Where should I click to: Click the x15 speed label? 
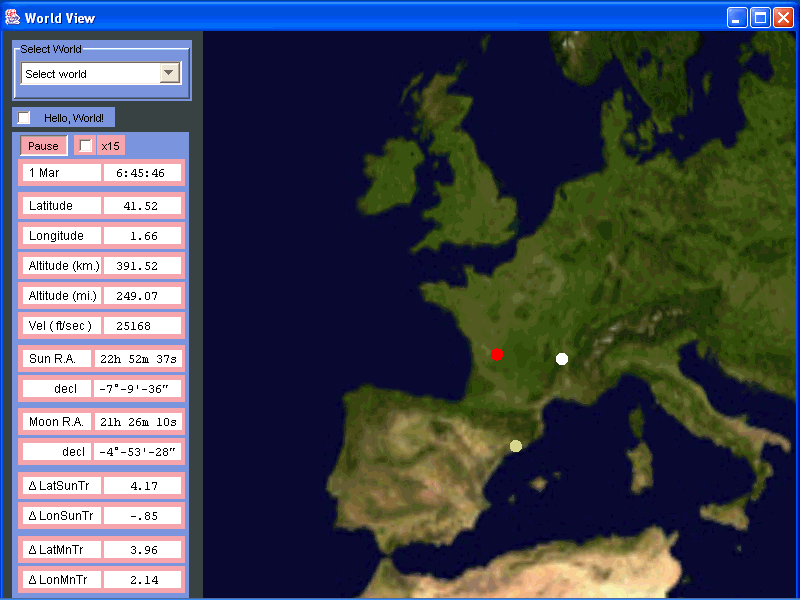tap(110, 146)
